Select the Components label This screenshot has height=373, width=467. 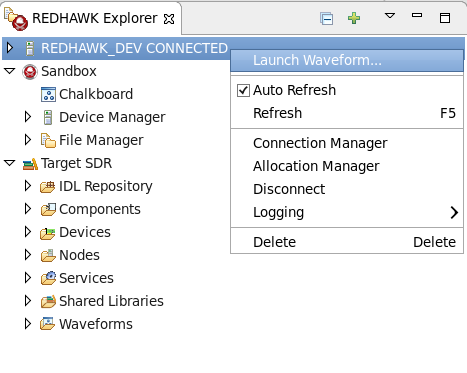tap(100, 209)
